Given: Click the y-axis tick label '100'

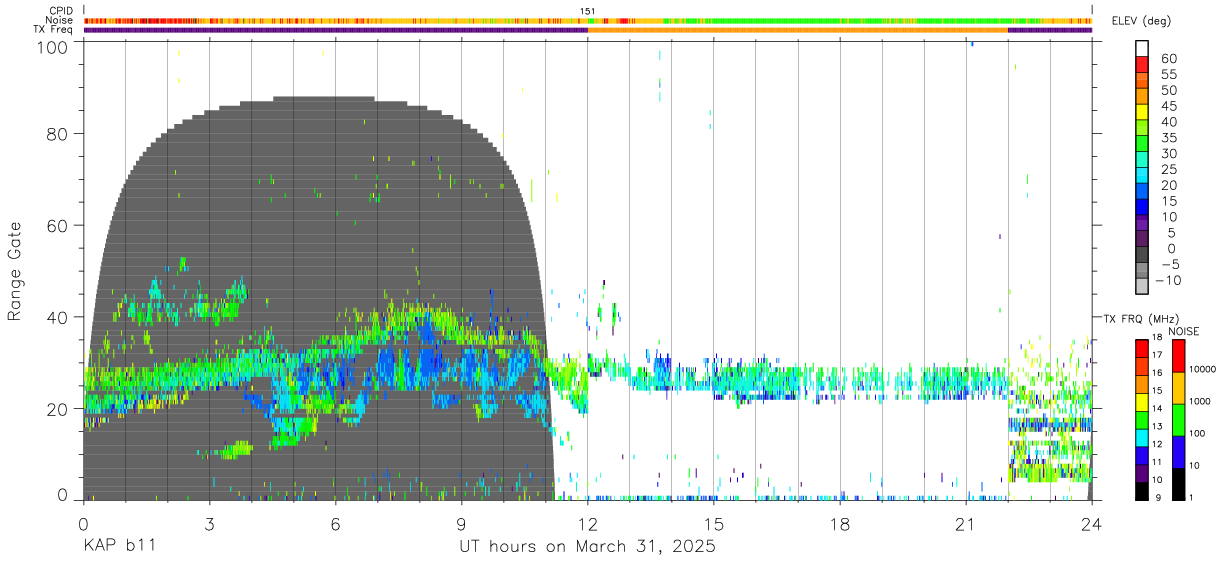Looking at the screenshot, I should point(53,46).
